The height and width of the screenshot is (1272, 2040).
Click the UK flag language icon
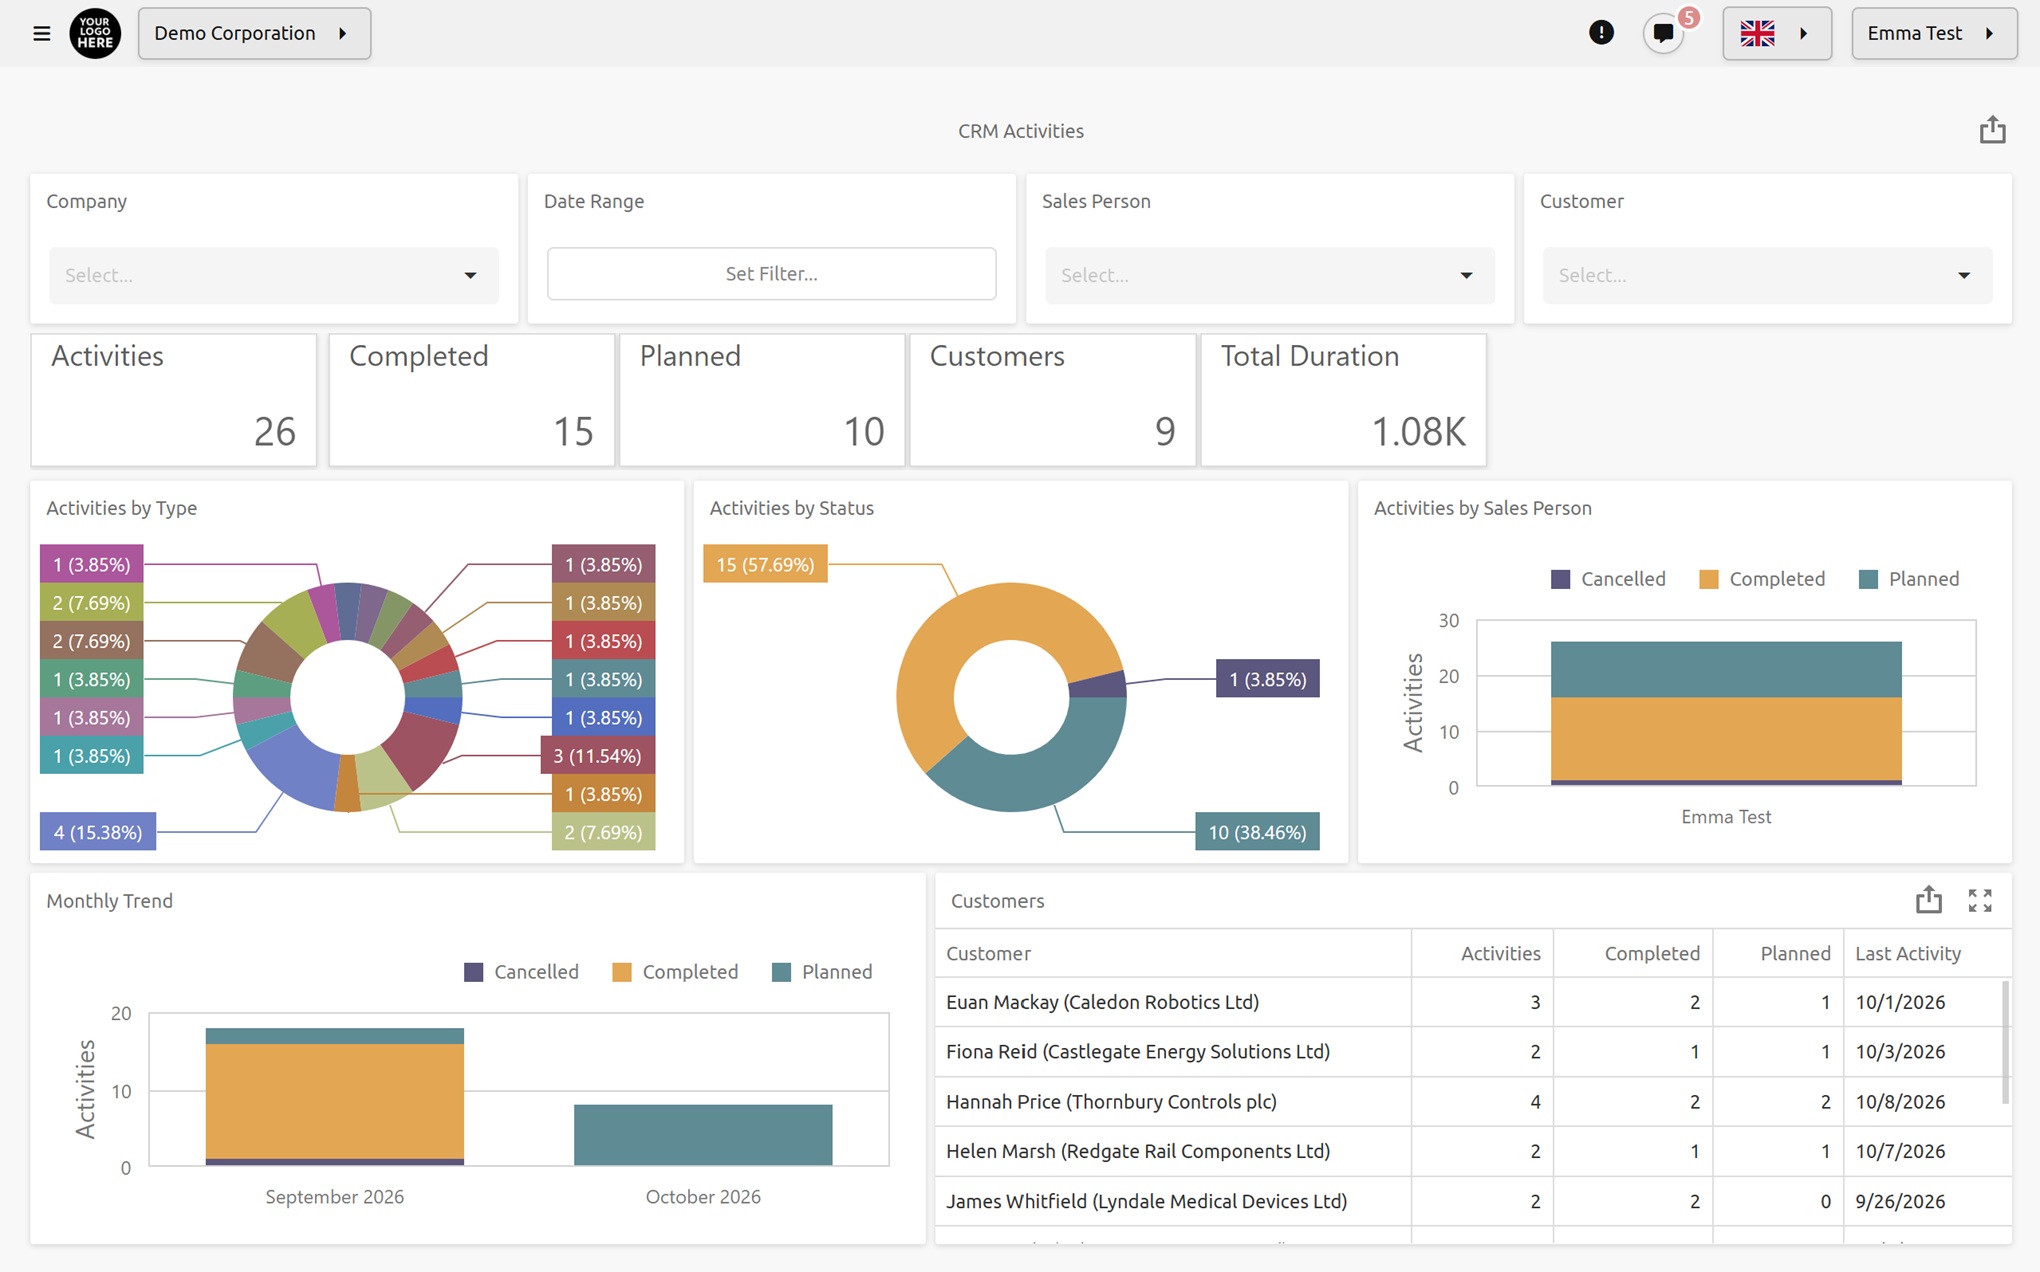(x=1757, y=33)
